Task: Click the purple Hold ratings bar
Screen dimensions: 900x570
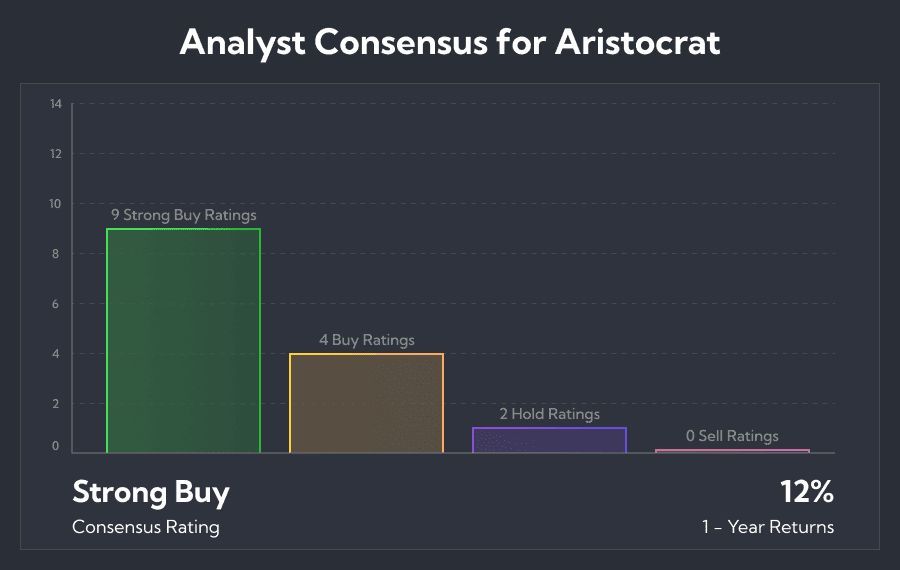Action: pyautogui.click(x=549, y=440)
